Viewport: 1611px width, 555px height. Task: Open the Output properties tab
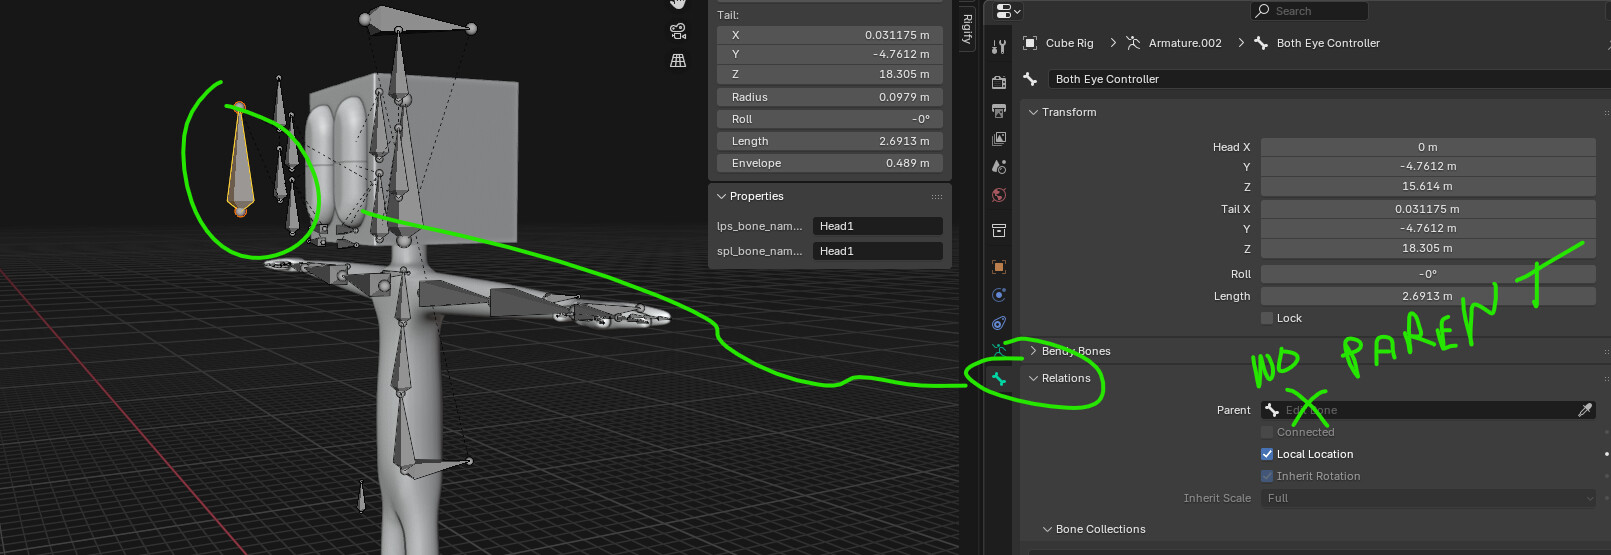click(998, 110)
